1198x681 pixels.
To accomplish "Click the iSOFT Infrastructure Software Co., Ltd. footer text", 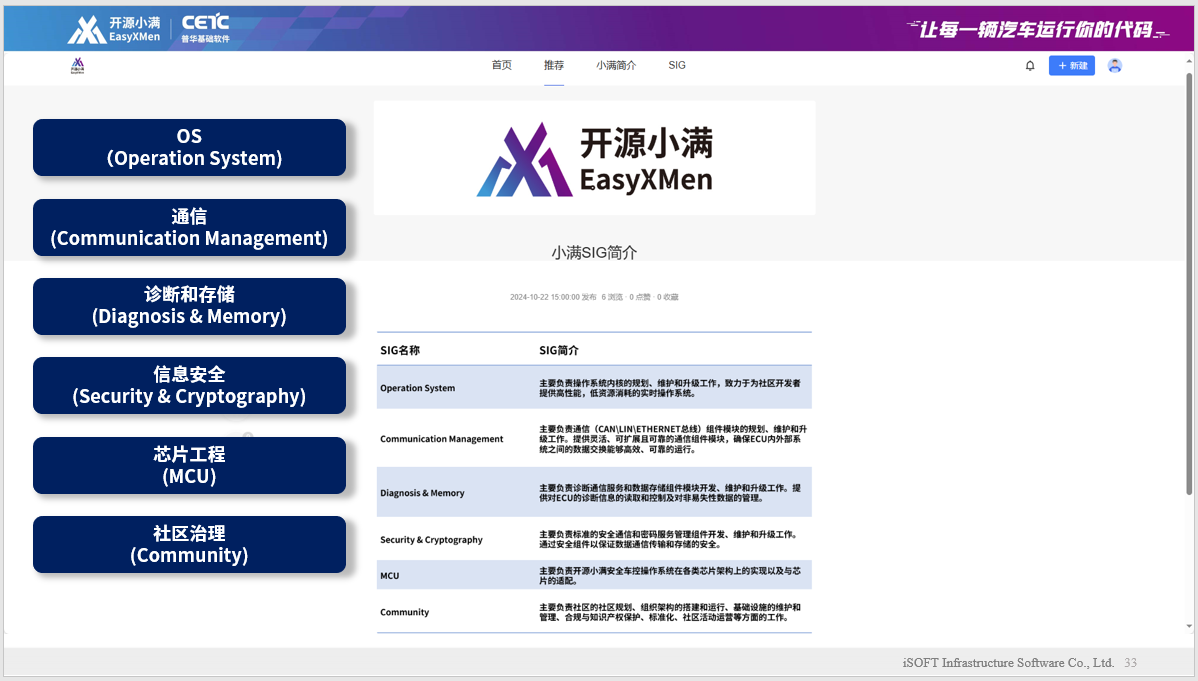I will pos(1008,663).
